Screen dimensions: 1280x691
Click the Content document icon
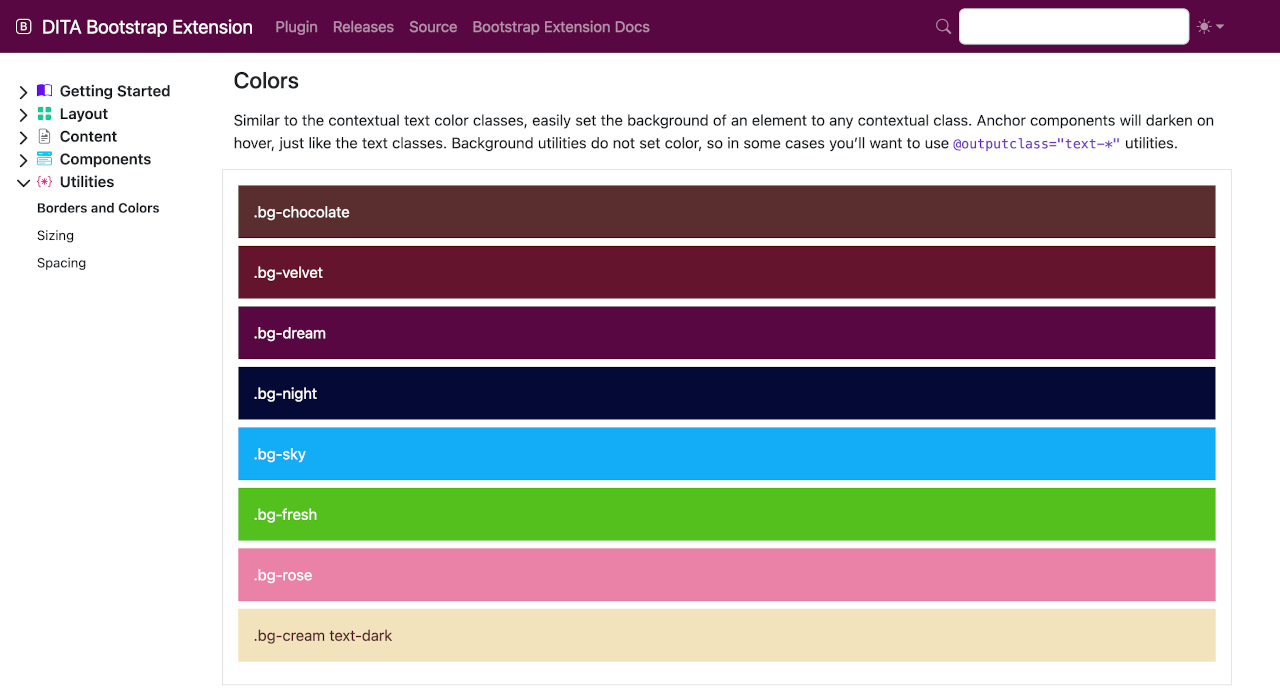44,136
